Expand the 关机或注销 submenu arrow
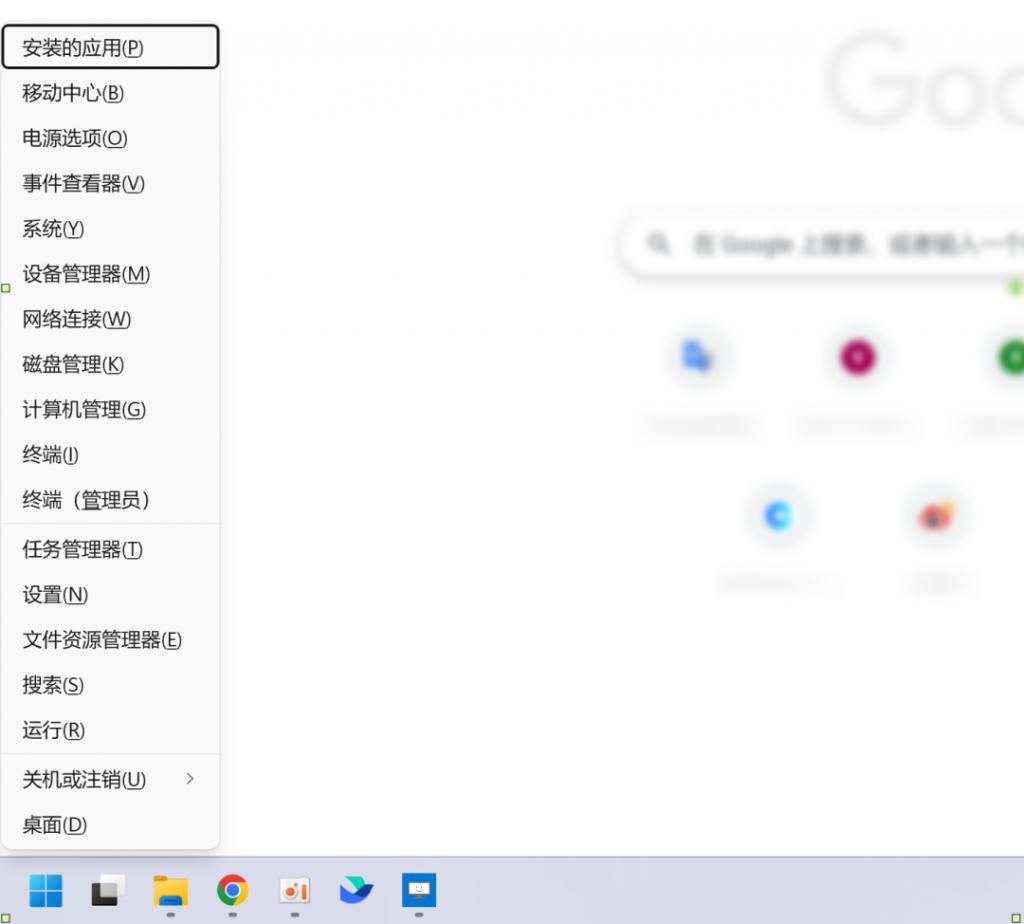Viewport: 1024px width, 924px height. pos(190,779)
